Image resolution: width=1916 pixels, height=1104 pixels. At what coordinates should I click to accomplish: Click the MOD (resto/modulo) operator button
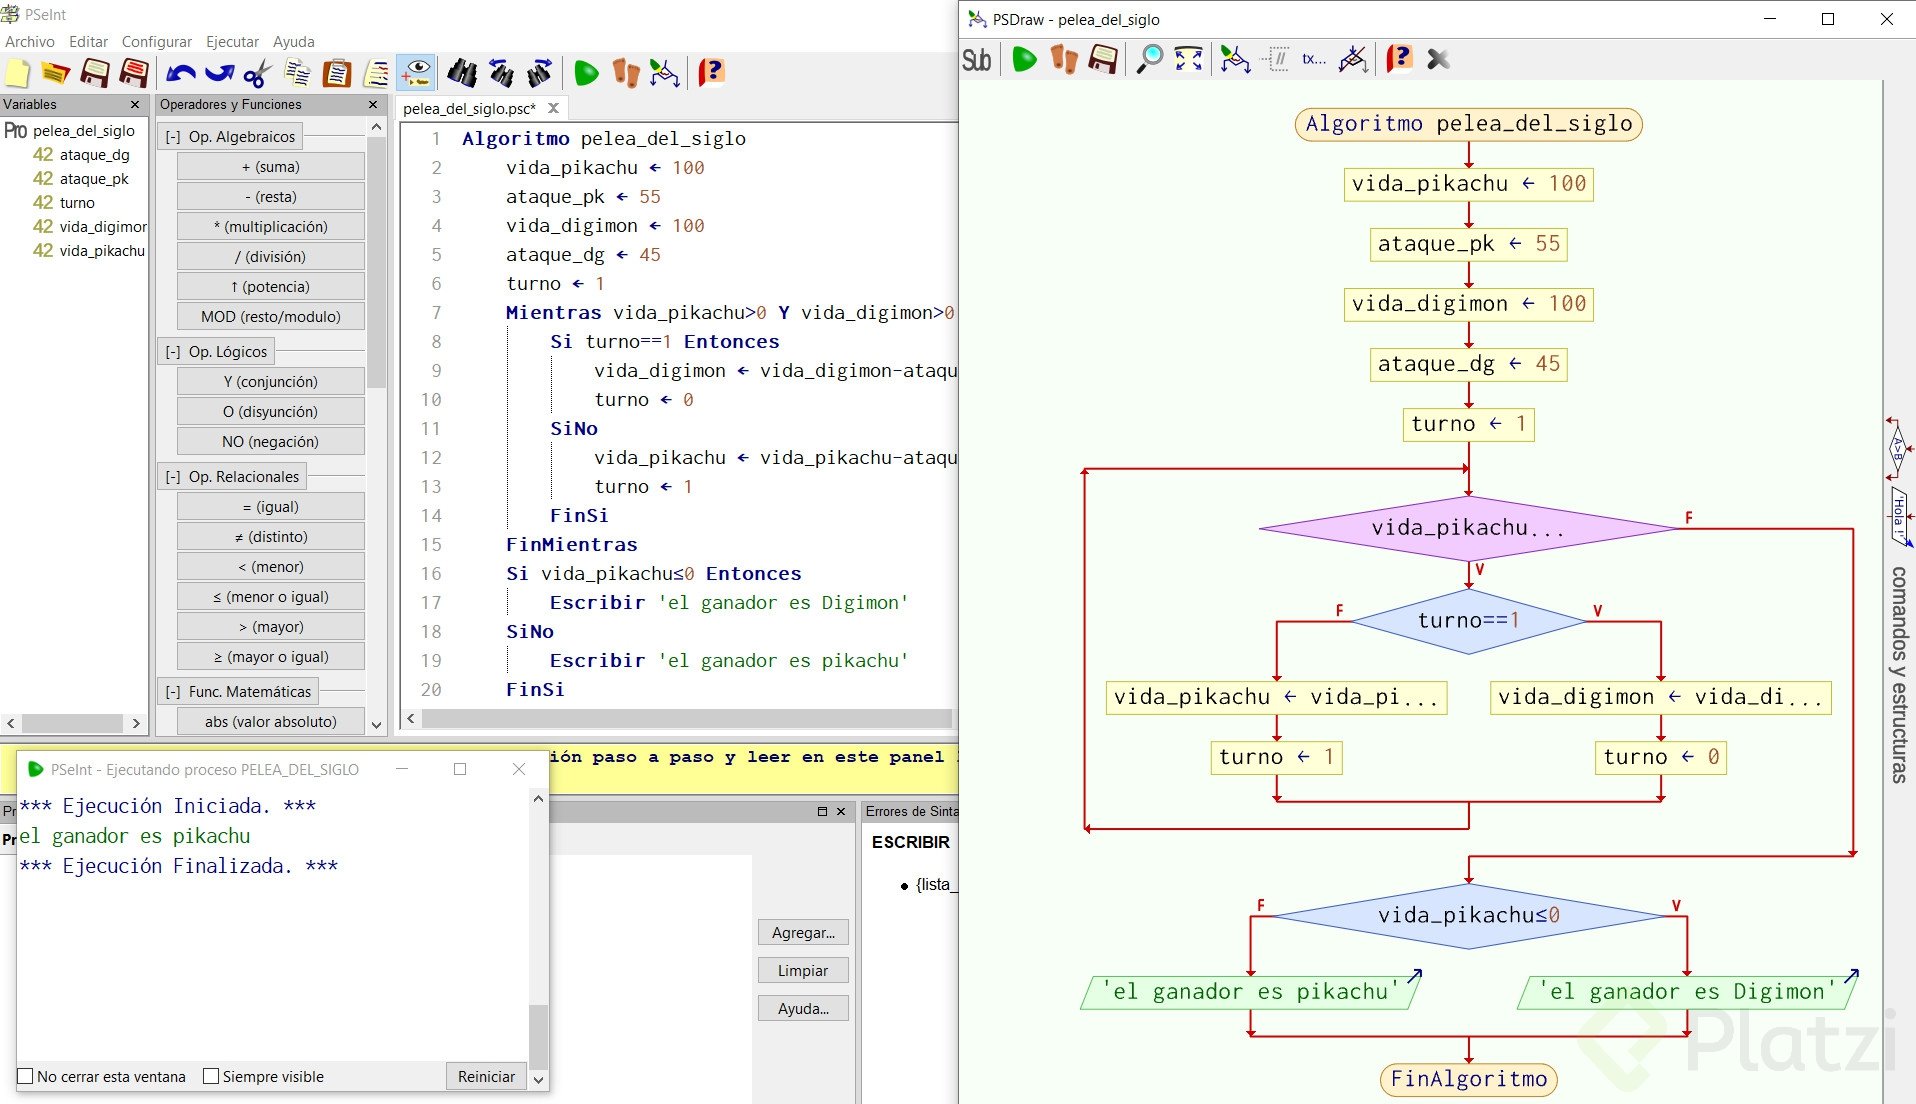click(x=270, y=317)
